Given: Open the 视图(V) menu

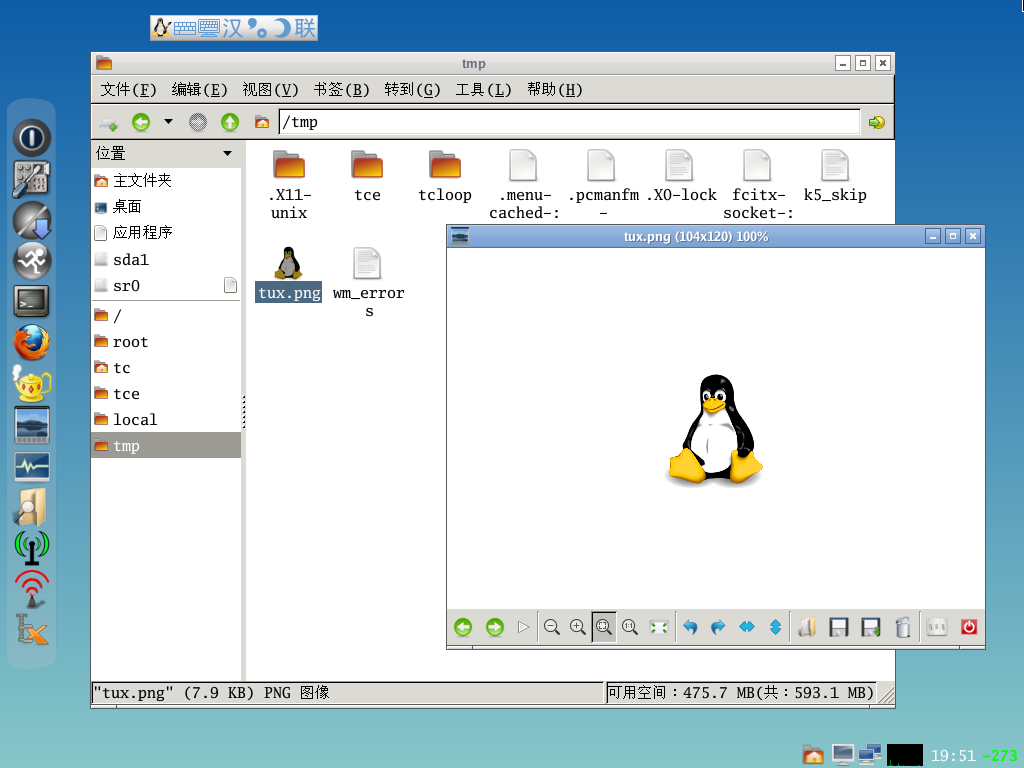Looking at the screenshot, I should [270, 89].
